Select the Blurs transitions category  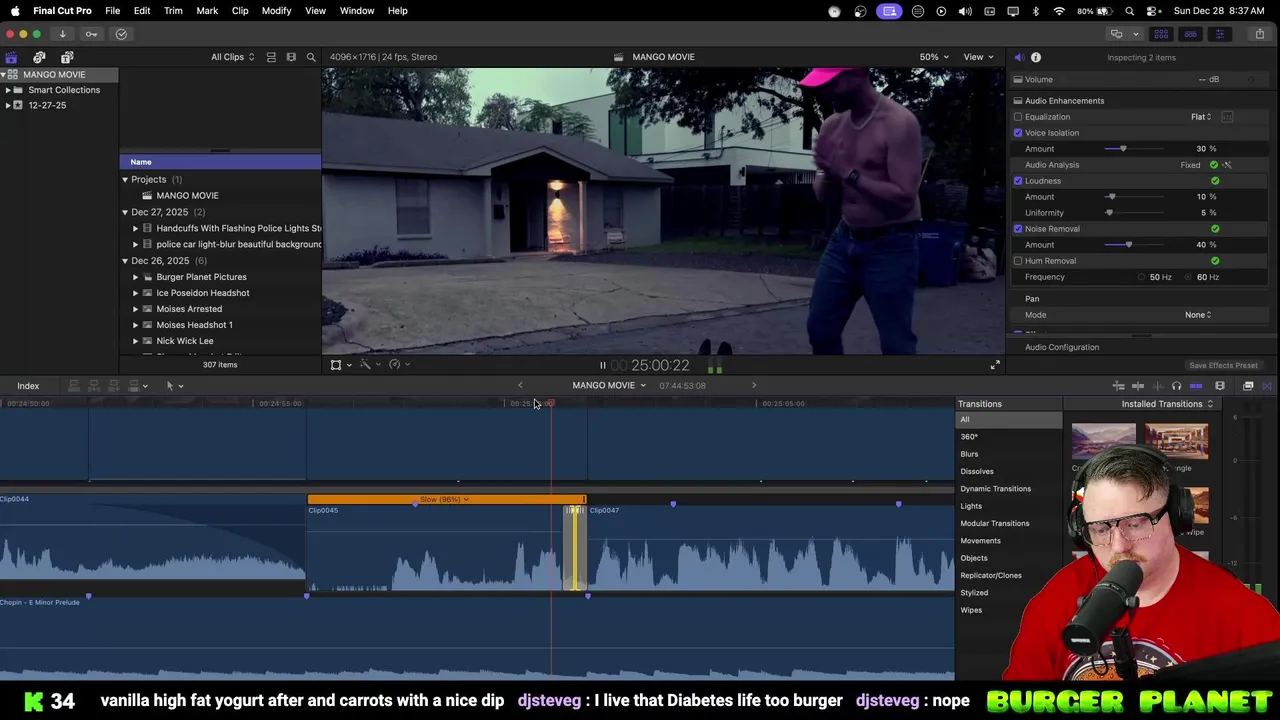click(x=969, y=454)
